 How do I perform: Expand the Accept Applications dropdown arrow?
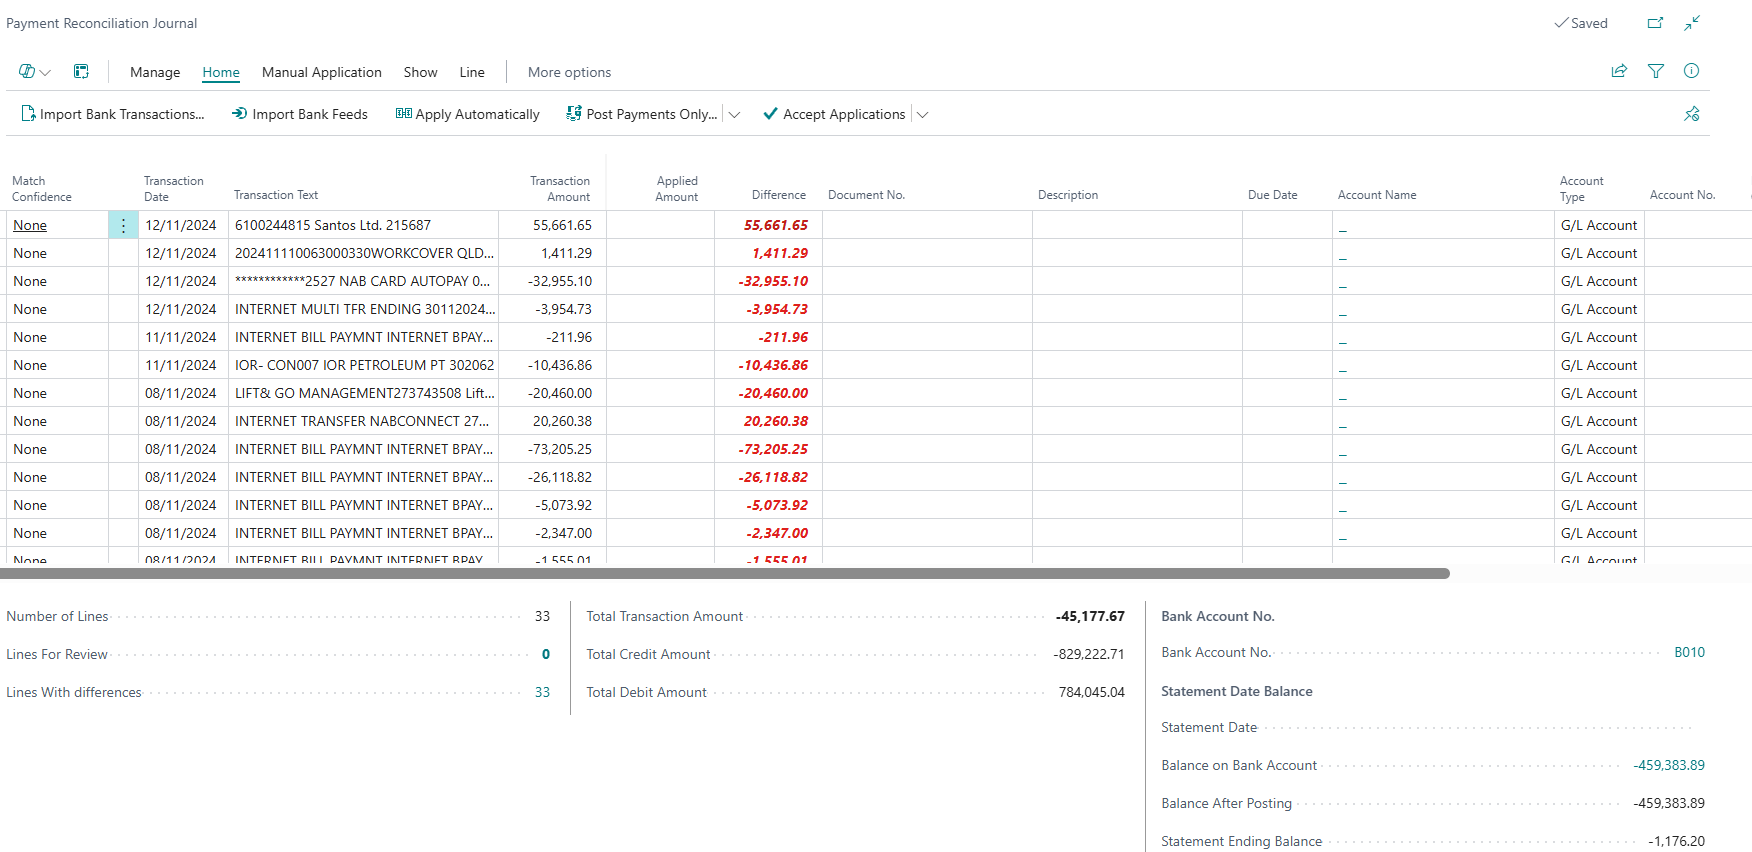click(922, 115)
